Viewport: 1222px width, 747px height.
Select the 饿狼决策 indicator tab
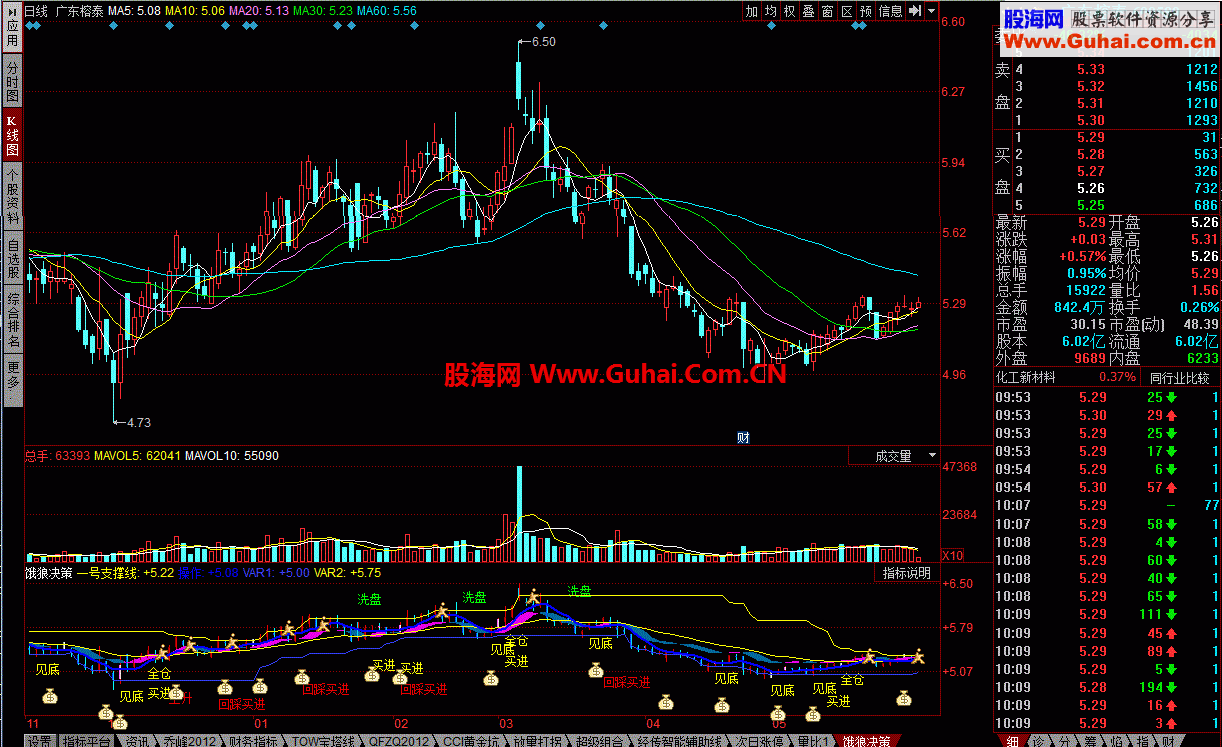(867, 740)
